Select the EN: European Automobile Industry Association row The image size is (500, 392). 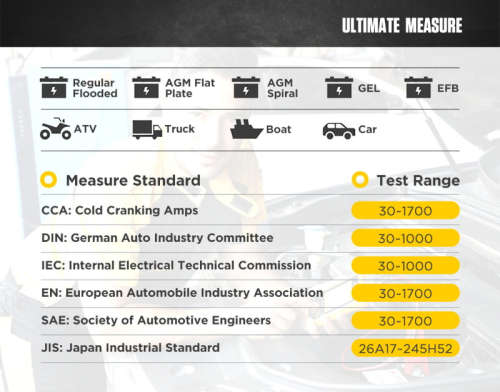click(250, 293)
